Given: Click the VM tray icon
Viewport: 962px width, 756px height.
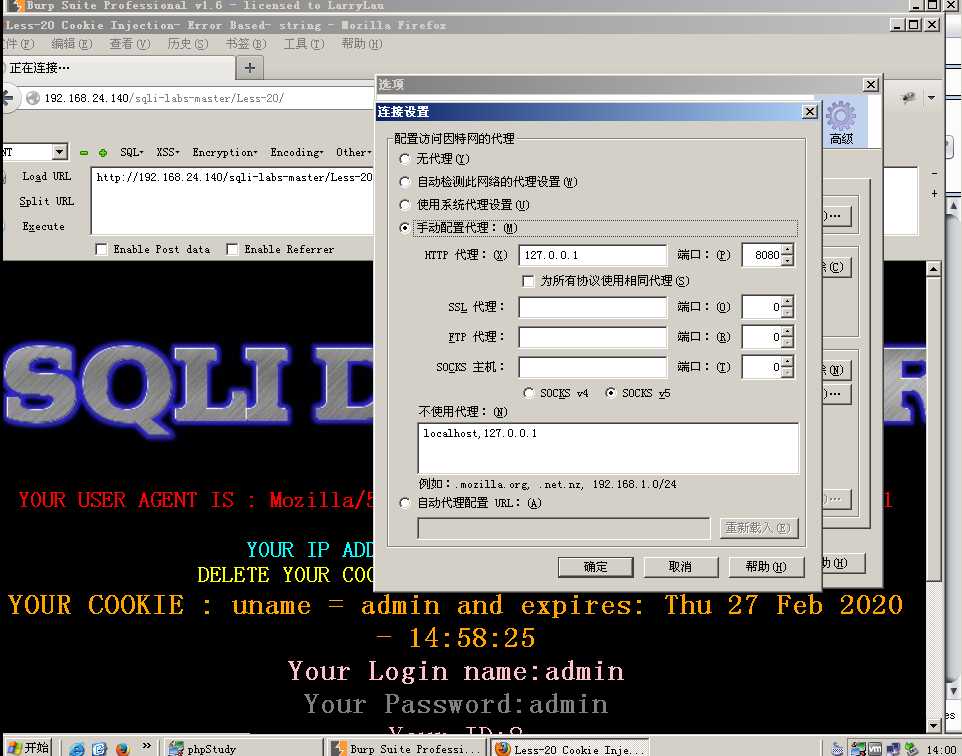Looking at the screenshot, I should 875,749.
